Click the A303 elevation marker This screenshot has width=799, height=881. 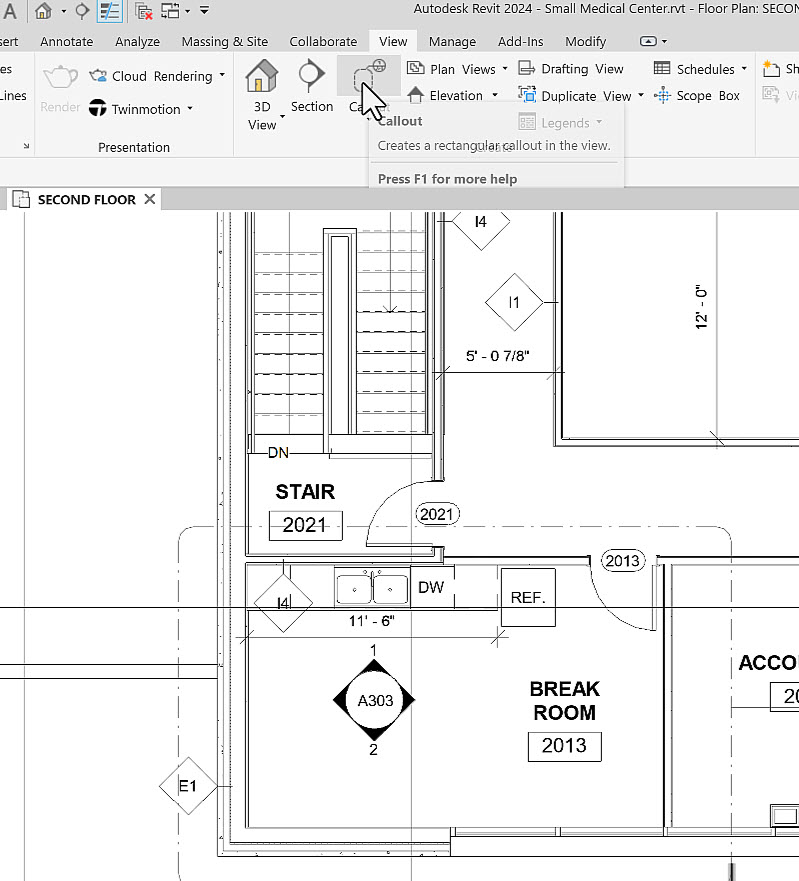tap(374, 700)
